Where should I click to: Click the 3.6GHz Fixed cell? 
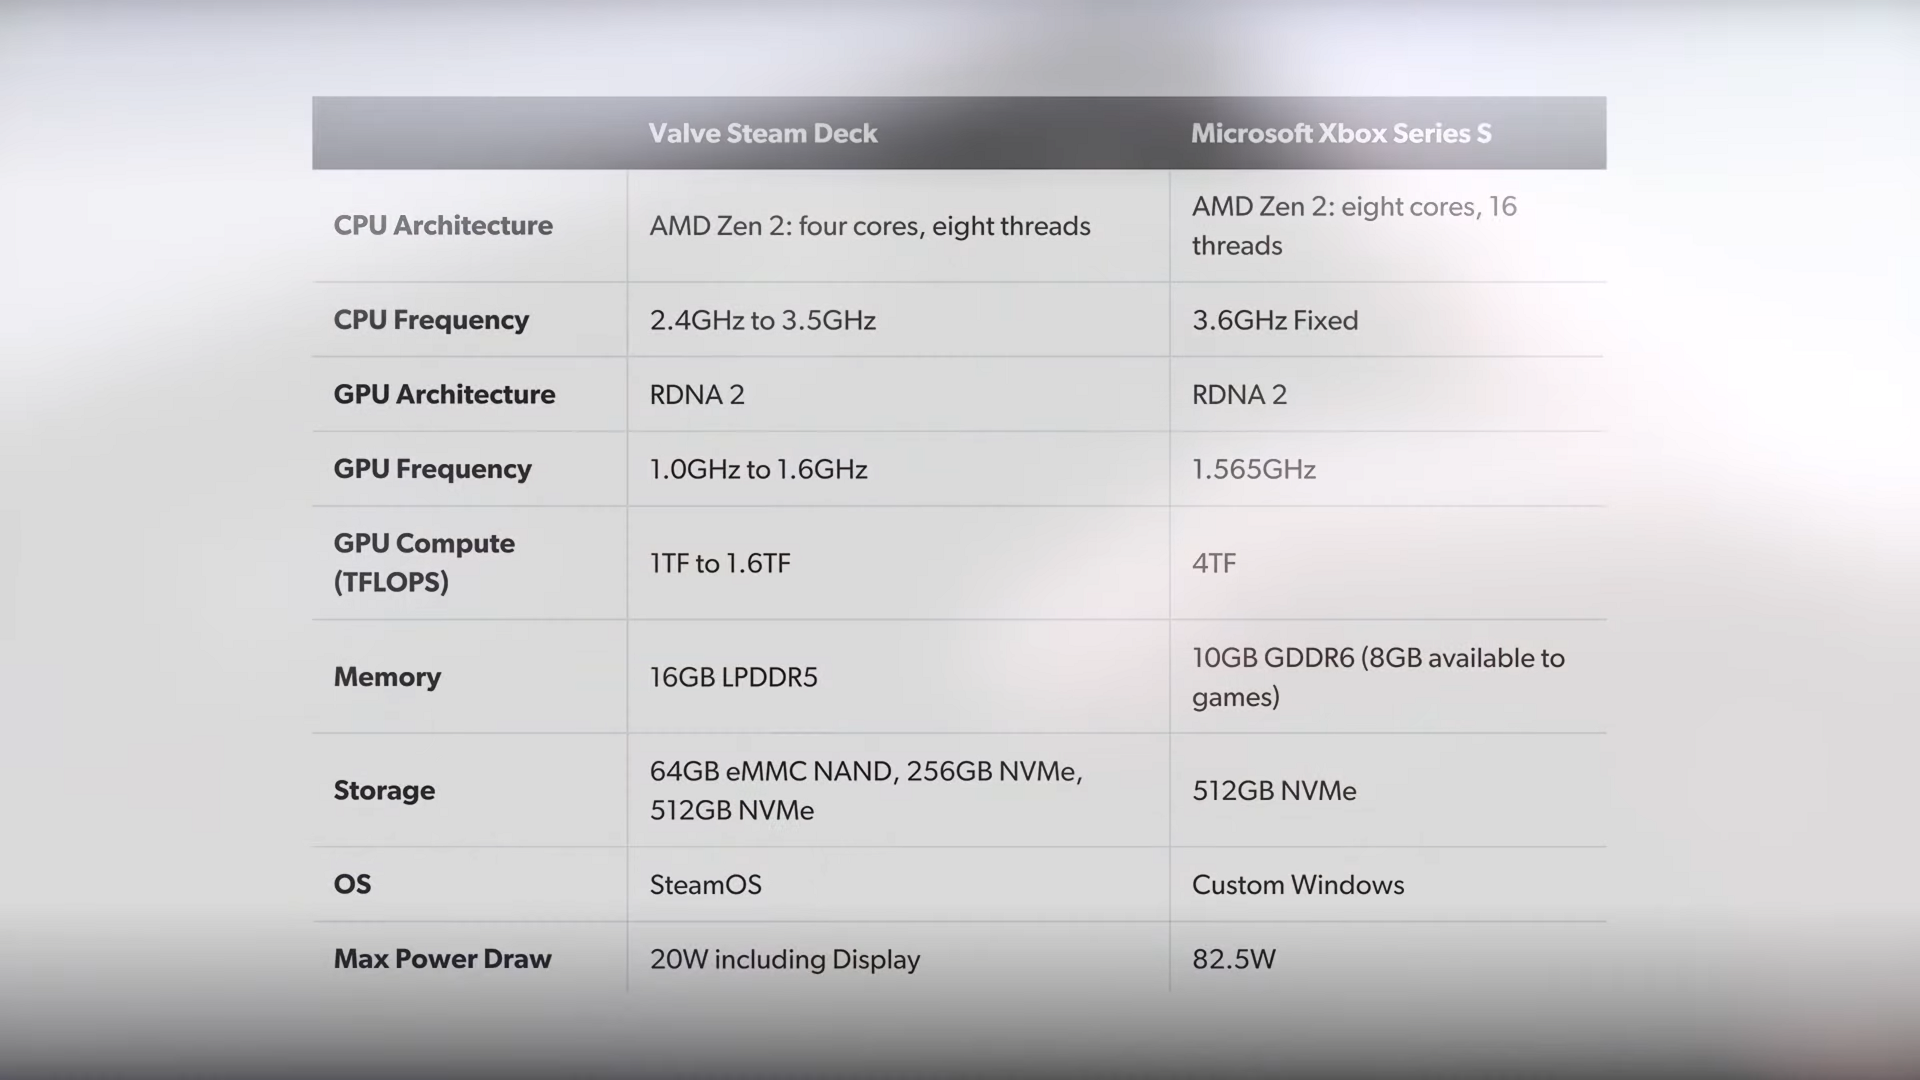(x=1274, y=320)
